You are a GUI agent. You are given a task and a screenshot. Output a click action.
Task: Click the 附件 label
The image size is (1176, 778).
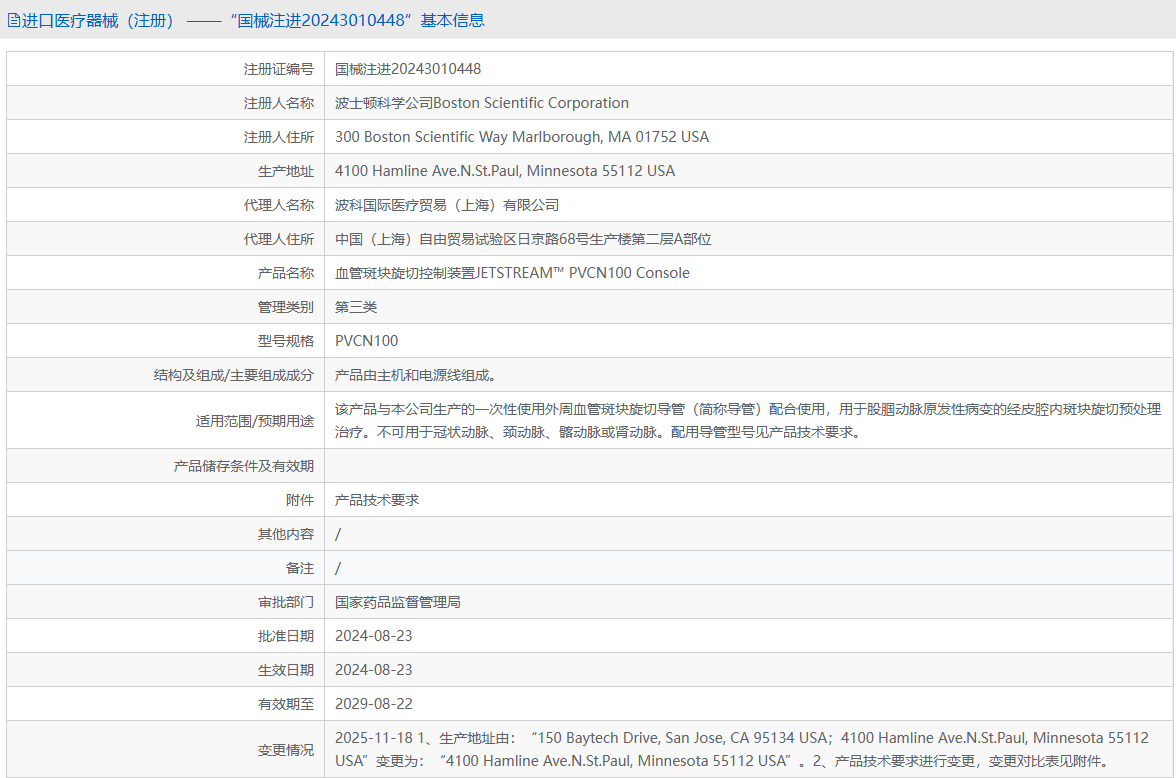click(299, 500)
